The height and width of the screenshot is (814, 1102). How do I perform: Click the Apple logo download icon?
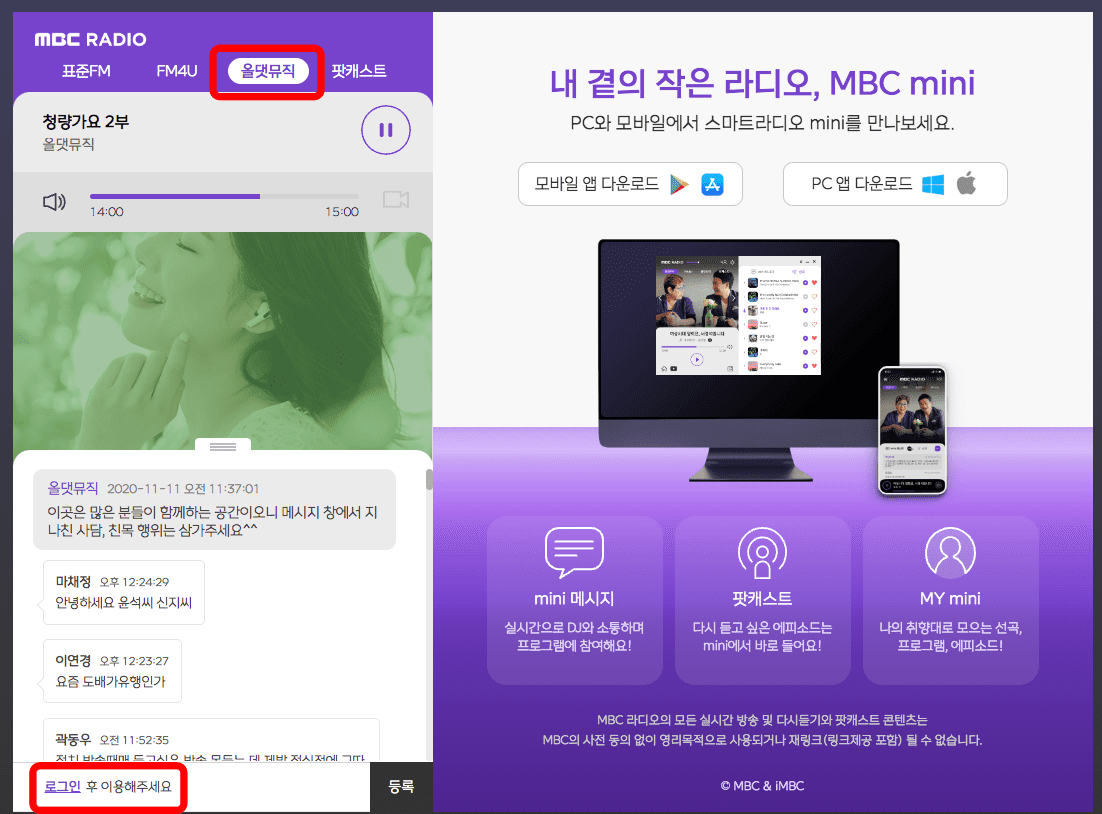click(966, 183)
